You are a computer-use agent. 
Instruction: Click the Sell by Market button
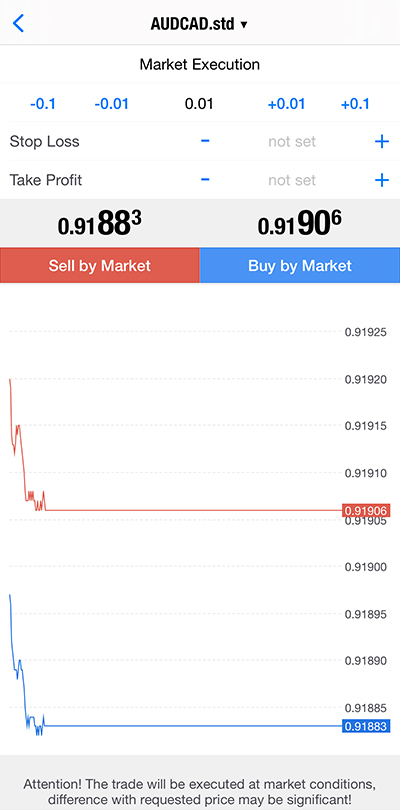(100, 266)
